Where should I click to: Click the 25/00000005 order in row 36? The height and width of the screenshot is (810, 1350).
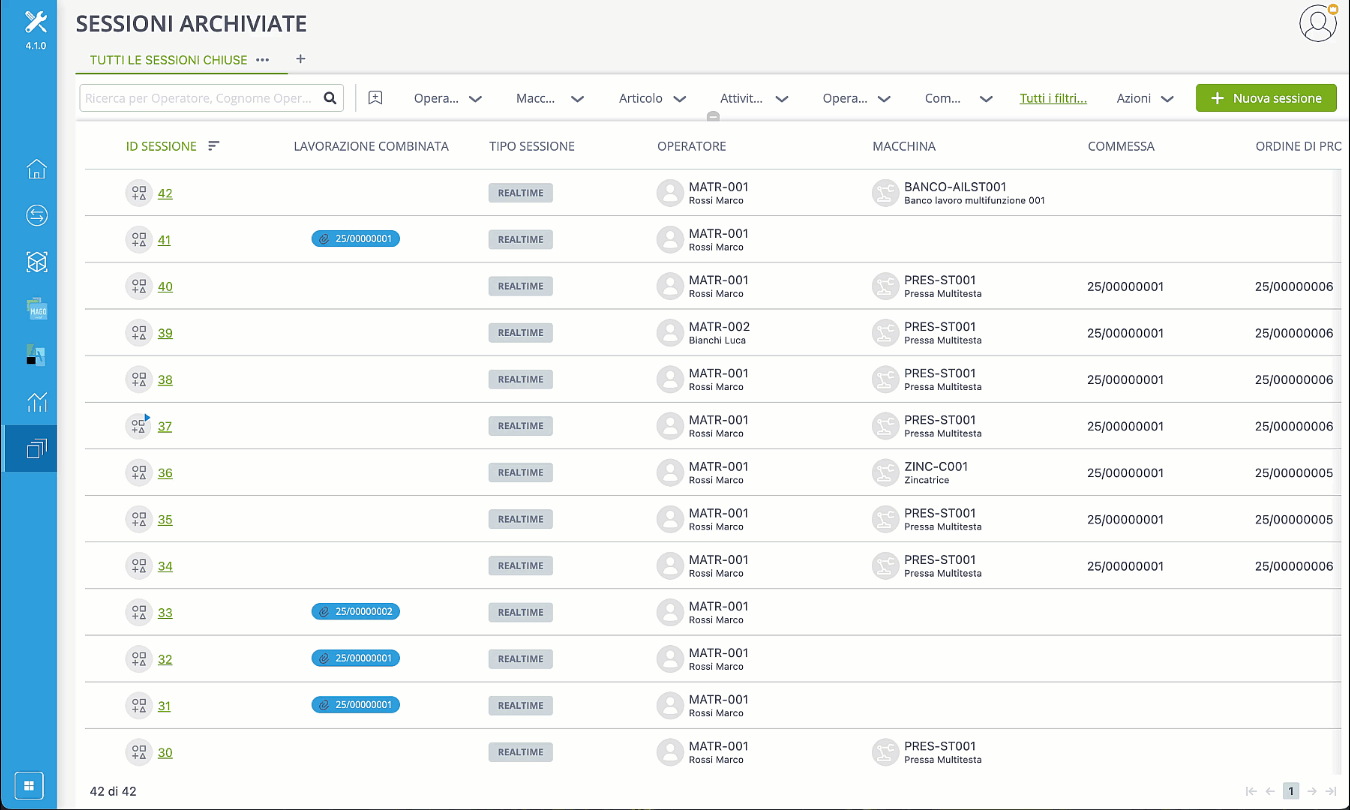(x=1294, y=473)
